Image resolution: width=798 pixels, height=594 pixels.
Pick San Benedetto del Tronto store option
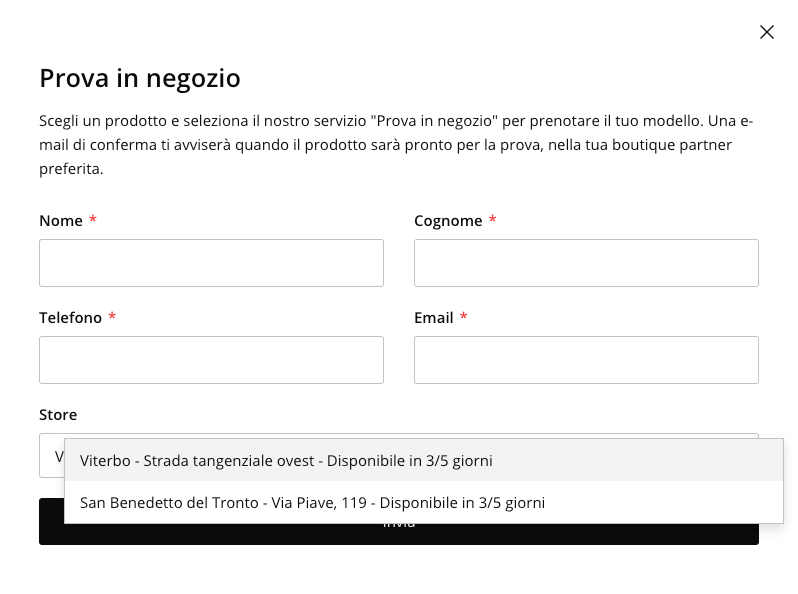click(312, 503)
